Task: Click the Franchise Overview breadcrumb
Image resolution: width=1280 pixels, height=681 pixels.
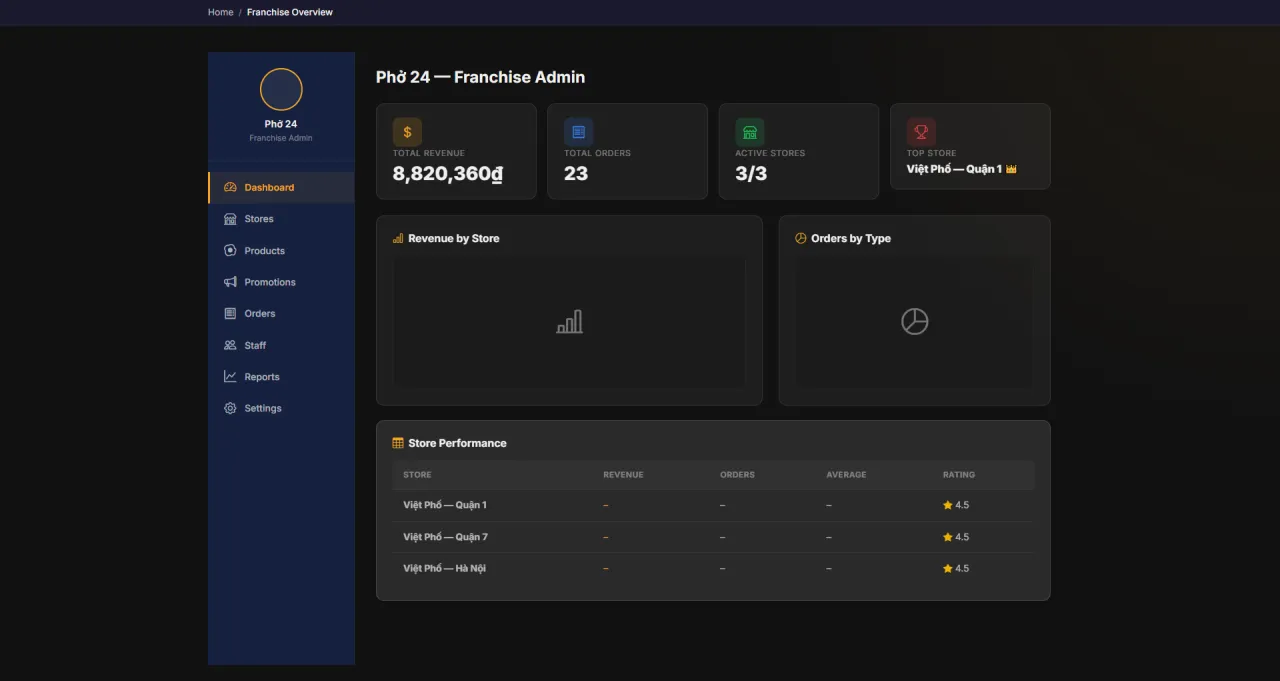Action: 290,12
